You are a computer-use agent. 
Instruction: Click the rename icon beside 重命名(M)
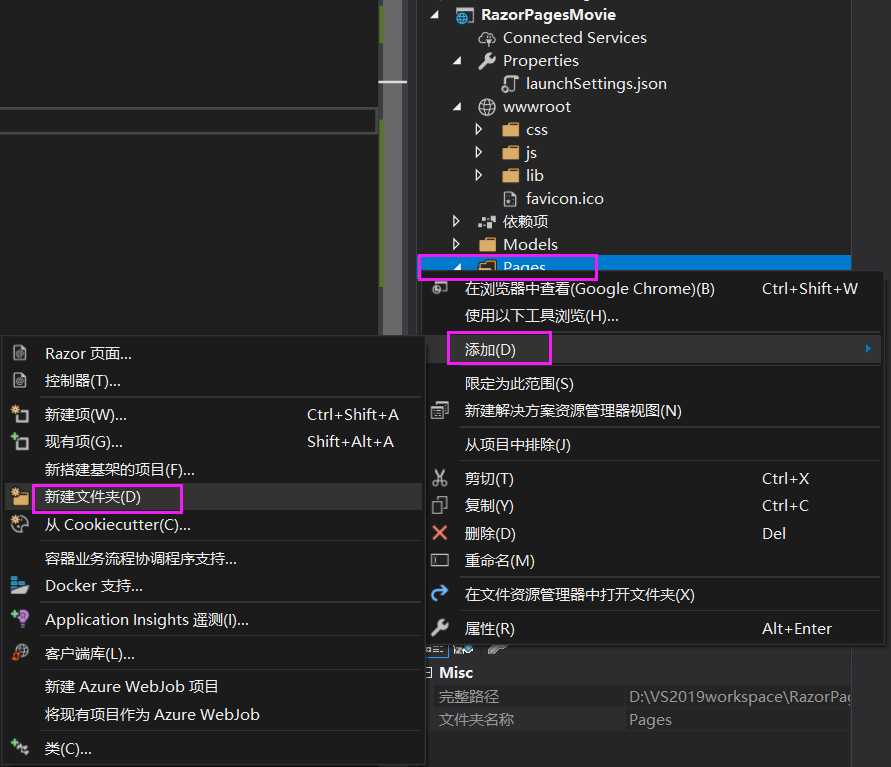pos(440,560)
